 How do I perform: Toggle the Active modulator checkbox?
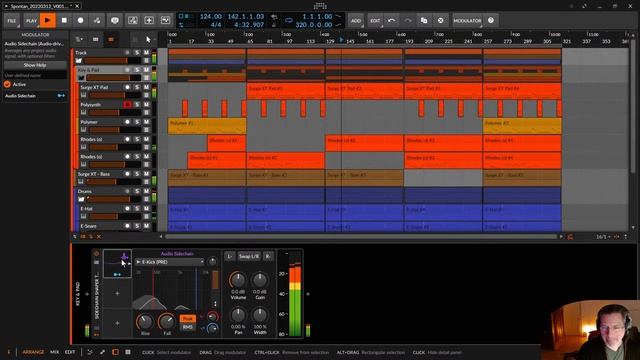coord(7,84)
